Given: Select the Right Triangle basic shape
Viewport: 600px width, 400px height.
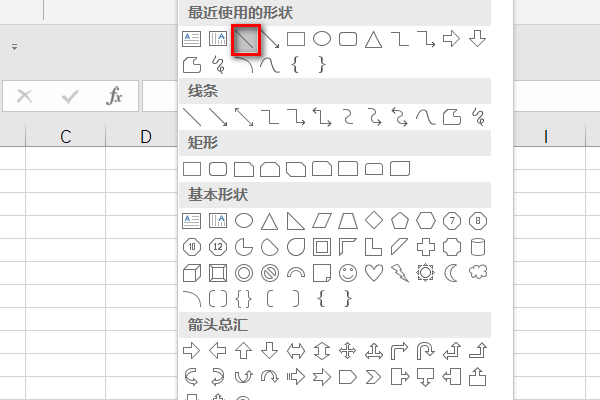Looking at the screenshot, I should [295, 221].
